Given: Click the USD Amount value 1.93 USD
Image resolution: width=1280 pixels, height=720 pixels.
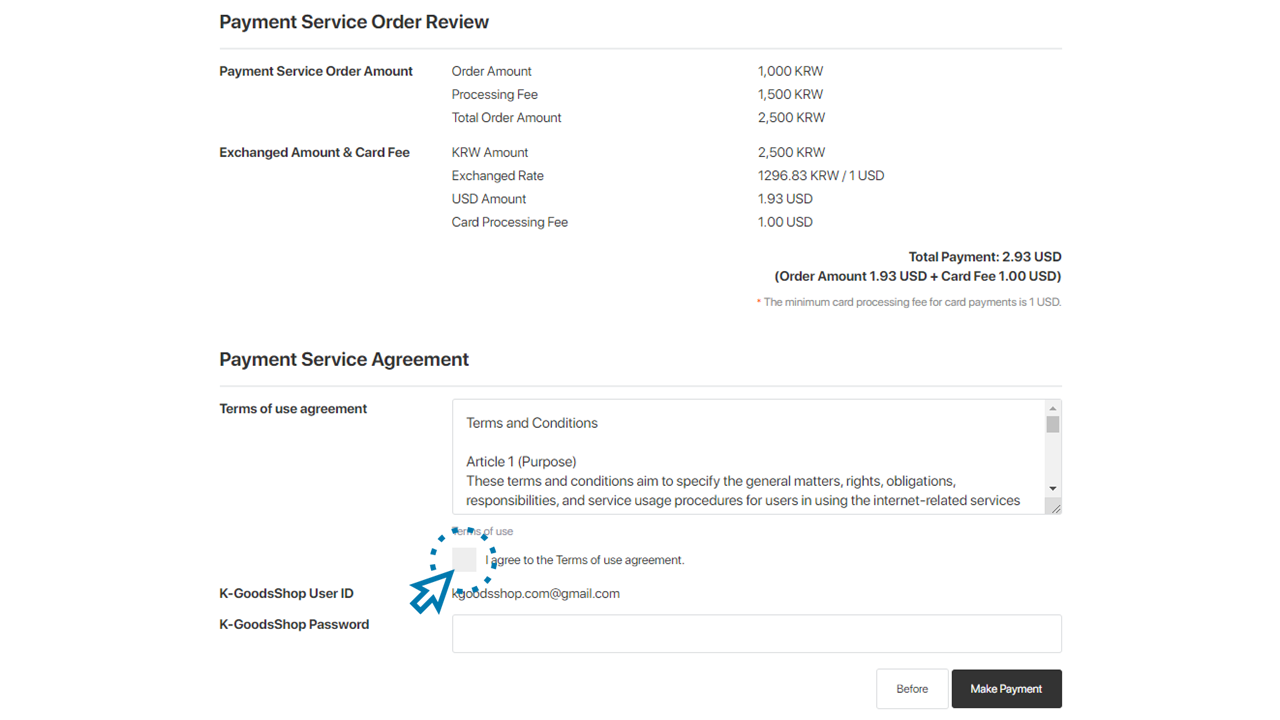Looking at the screenshot, I should [785, 199].
